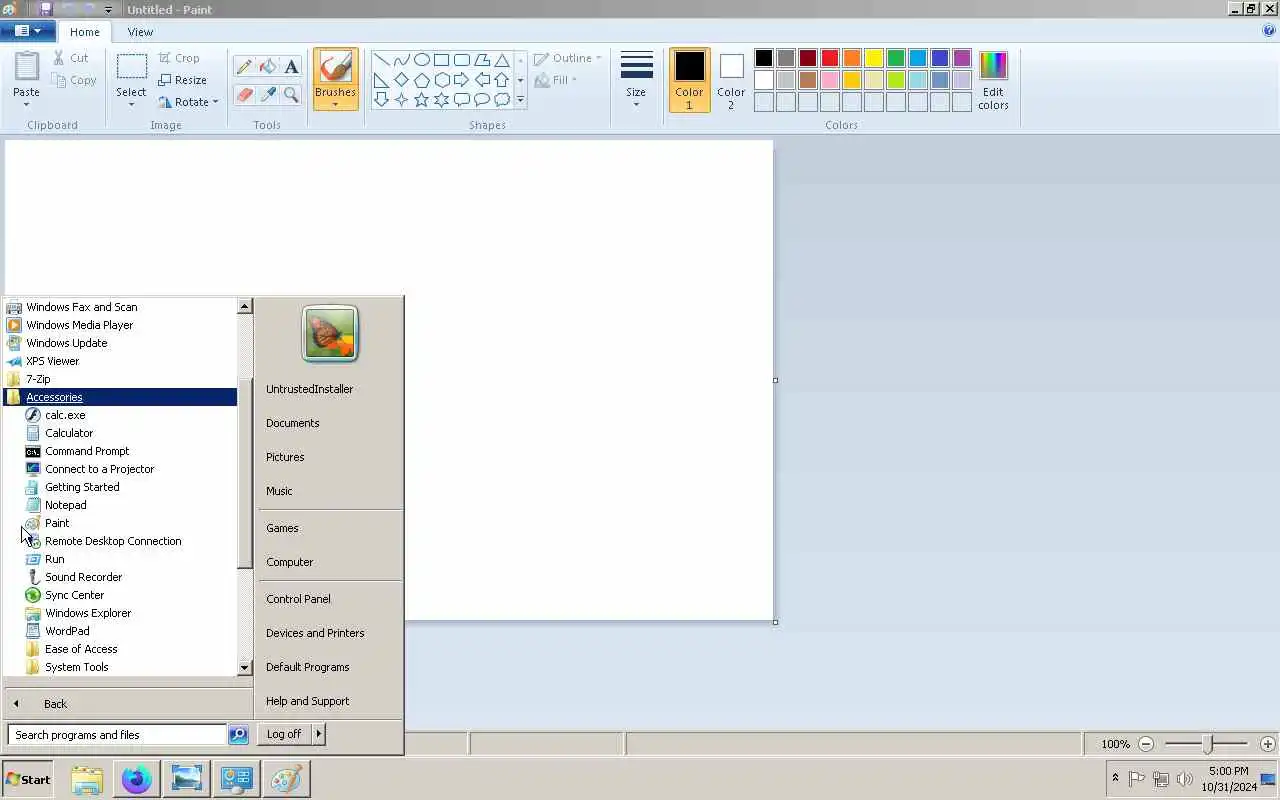Launch Command Prompt from Accessories

point(87,451)
